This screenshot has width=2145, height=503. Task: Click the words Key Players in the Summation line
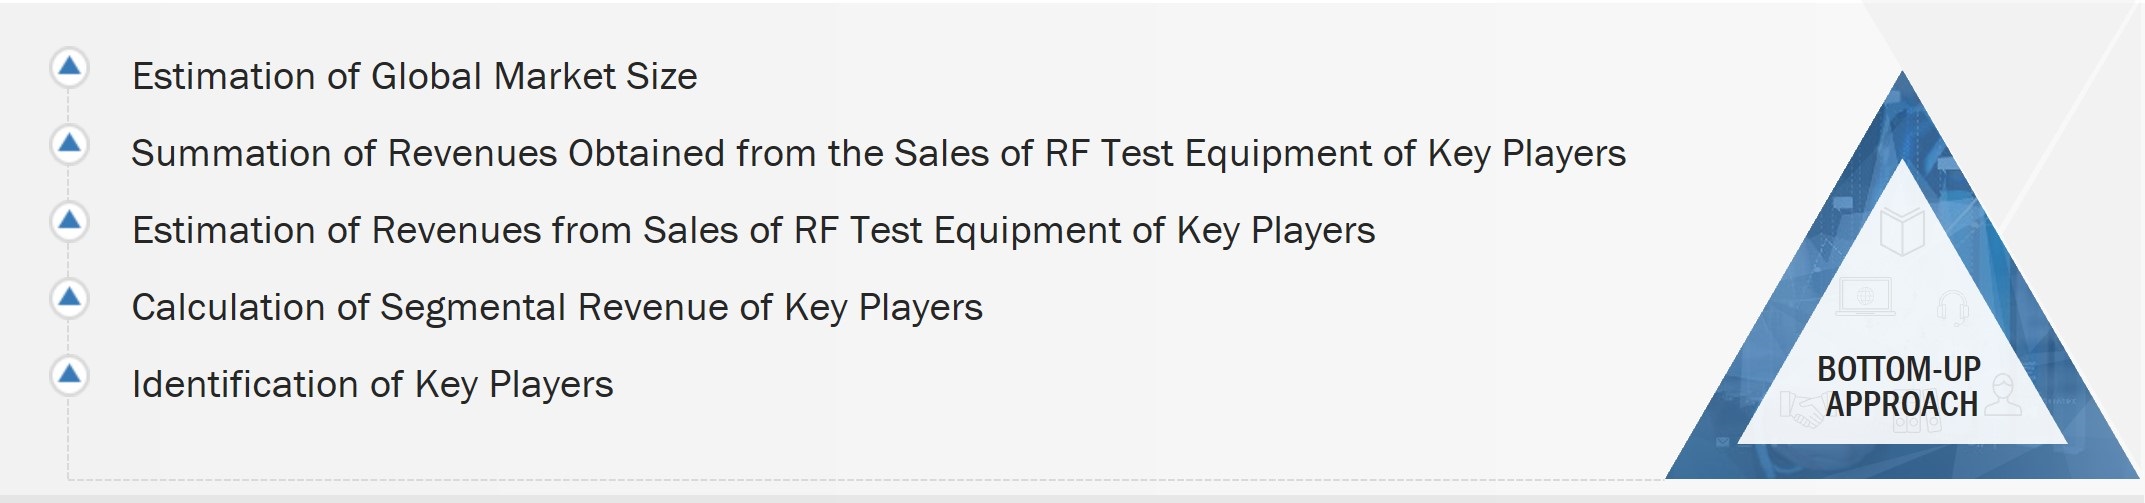tap(1526, 153)
